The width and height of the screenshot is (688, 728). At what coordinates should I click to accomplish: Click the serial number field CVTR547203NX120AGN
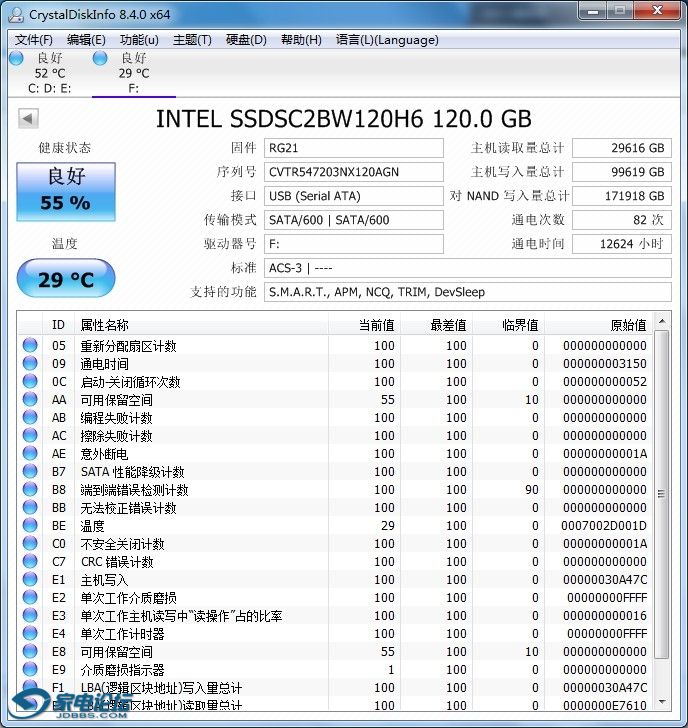[x=354, y=172]
